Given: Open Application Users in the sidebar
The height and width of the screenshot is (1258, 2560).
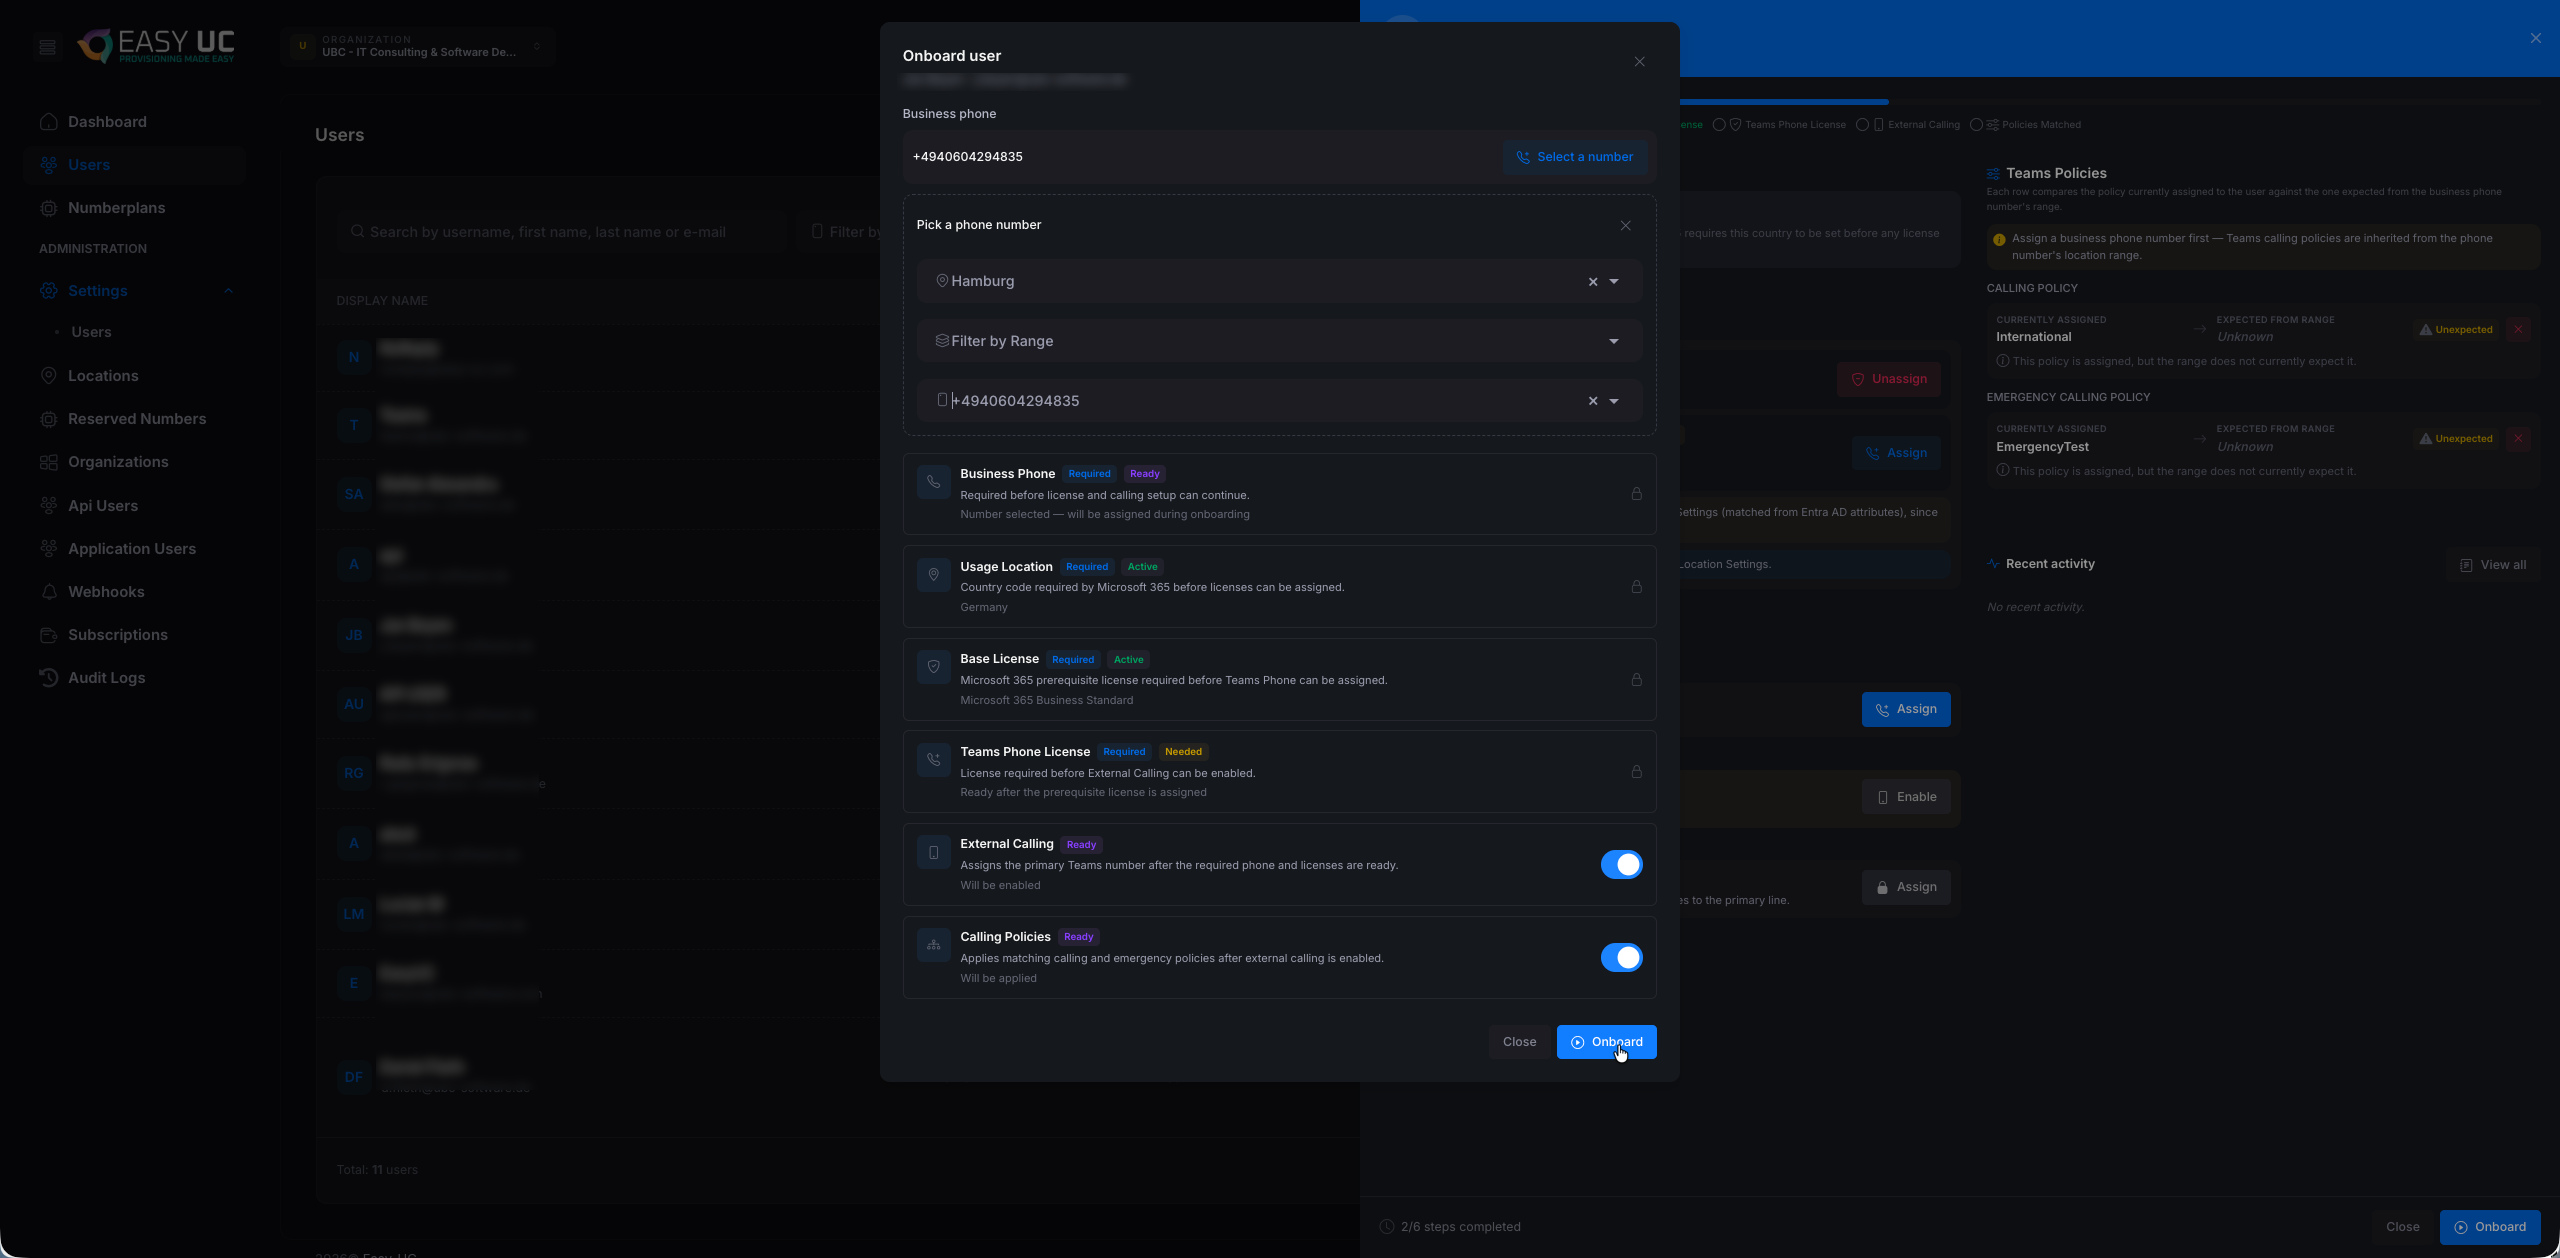Looking at the screenshot, I should pos(133,549).
